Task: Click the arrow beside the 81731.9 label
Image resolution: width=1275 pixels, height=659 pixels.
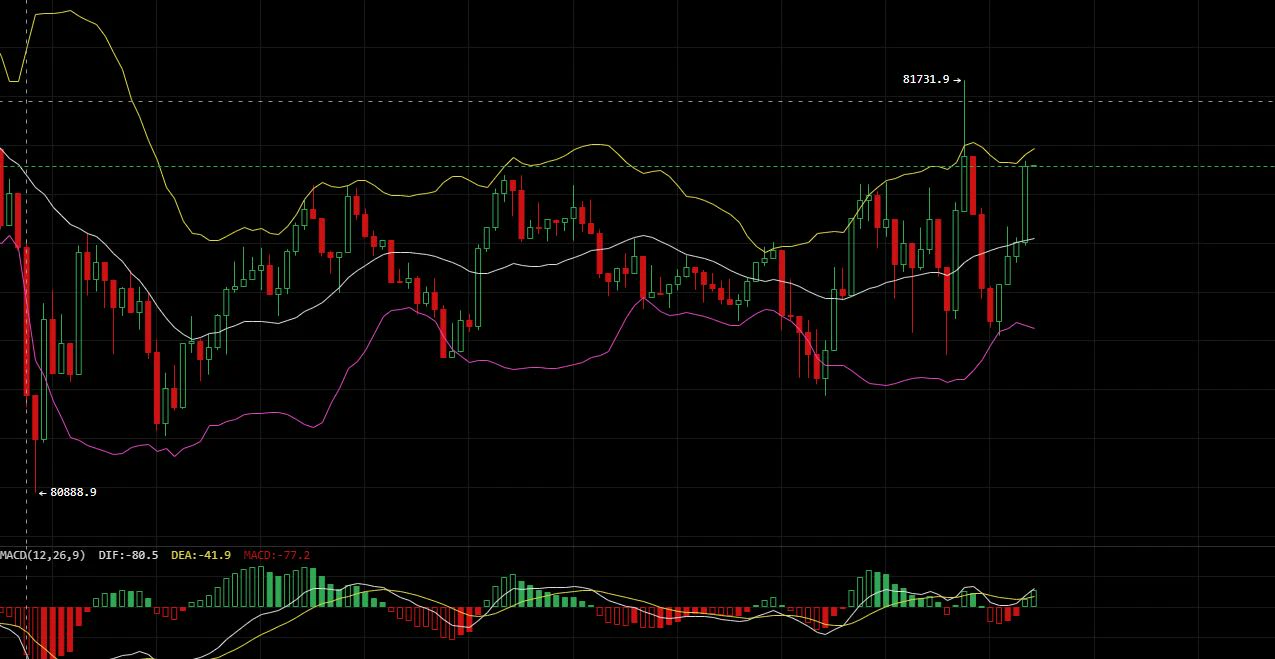Action: click(x=957, y=80)
